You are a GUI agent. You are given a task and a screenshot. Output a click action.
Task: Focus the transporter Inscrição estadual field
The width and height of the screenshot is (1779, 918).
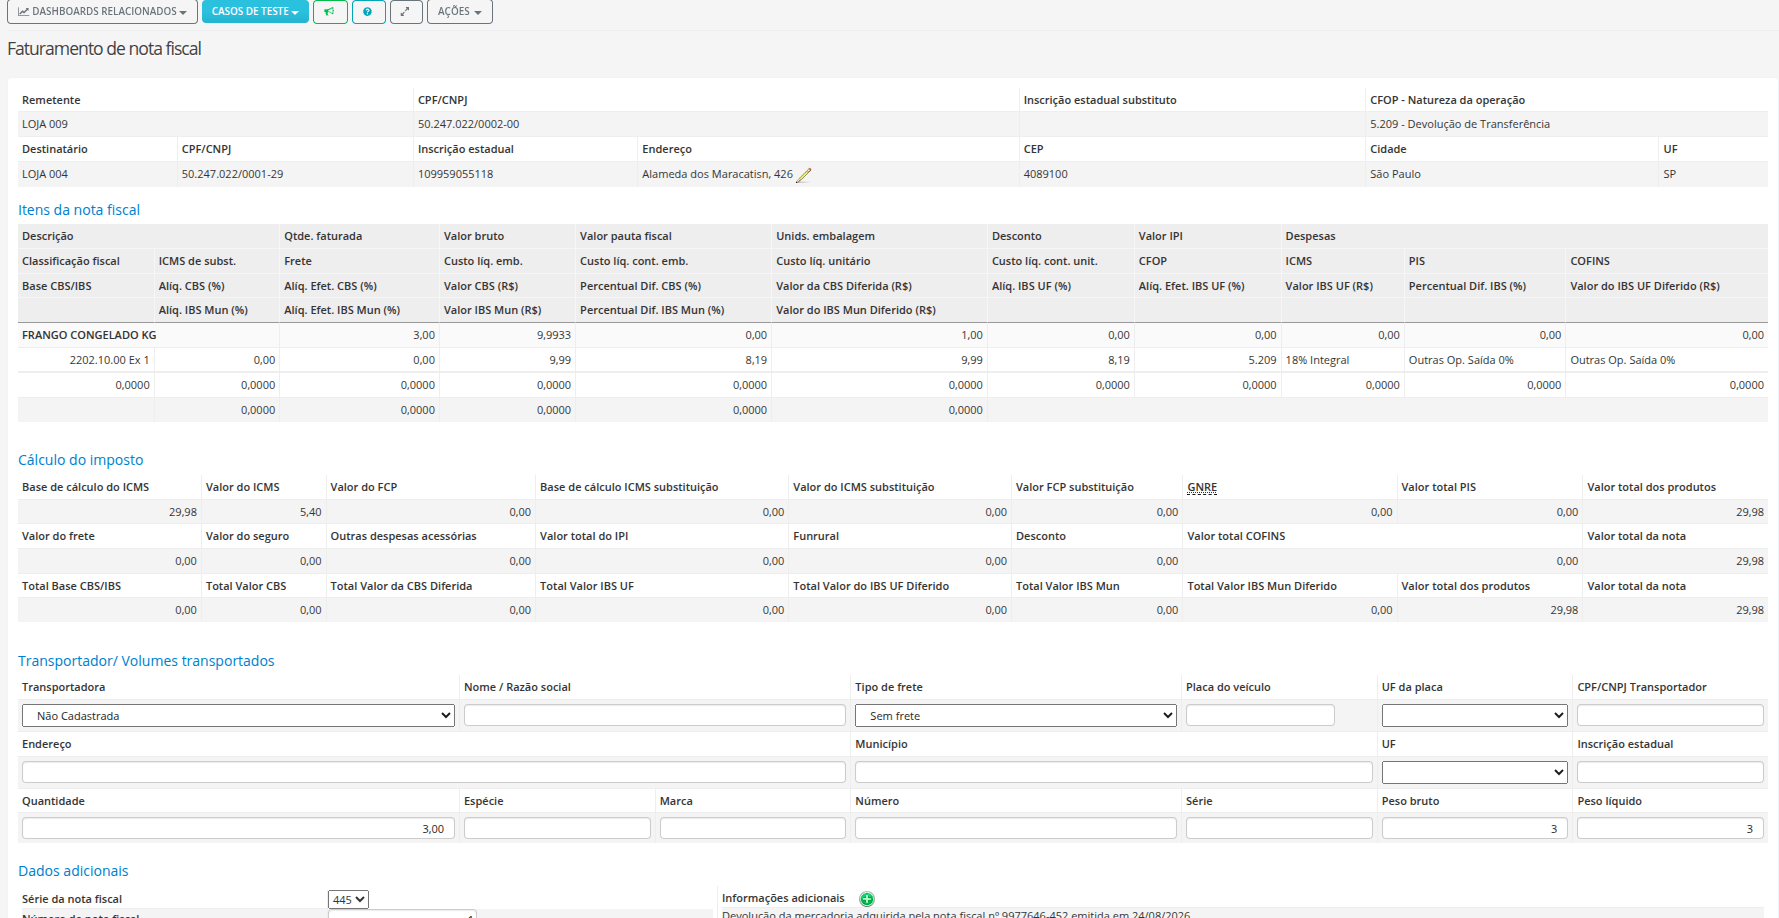[1670, 773]
